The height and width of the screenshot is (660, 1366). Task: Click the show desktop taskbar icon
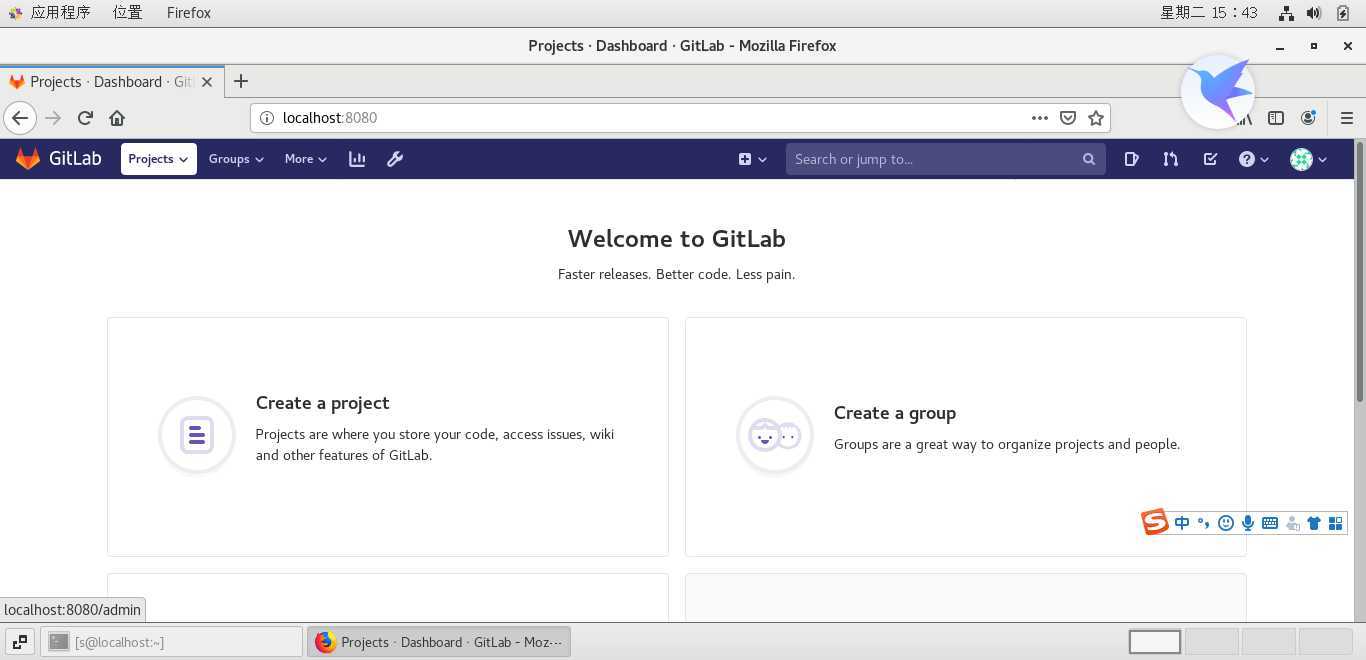[x=19, y=642]
